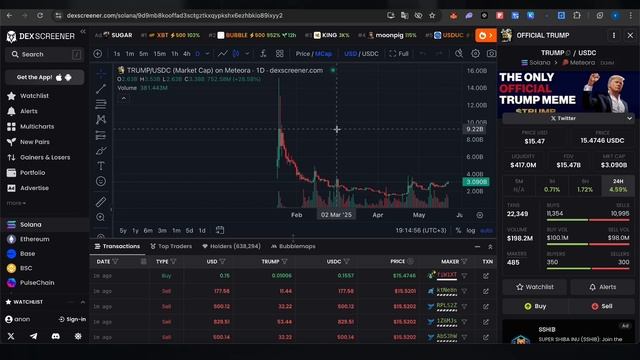Toggle Full screen chart mode

coord(399,53)
